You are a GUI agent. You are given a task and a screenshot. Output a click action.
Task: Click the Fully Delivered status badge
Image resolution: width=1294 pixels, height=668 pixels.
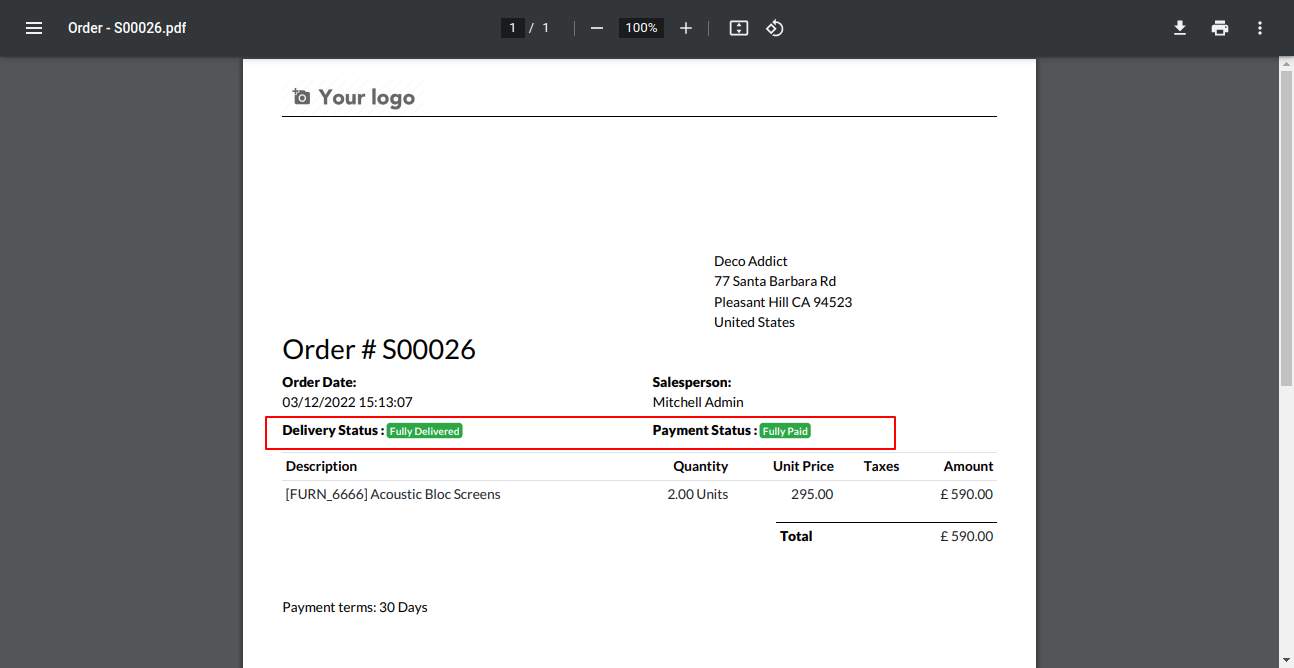point(425,431)
